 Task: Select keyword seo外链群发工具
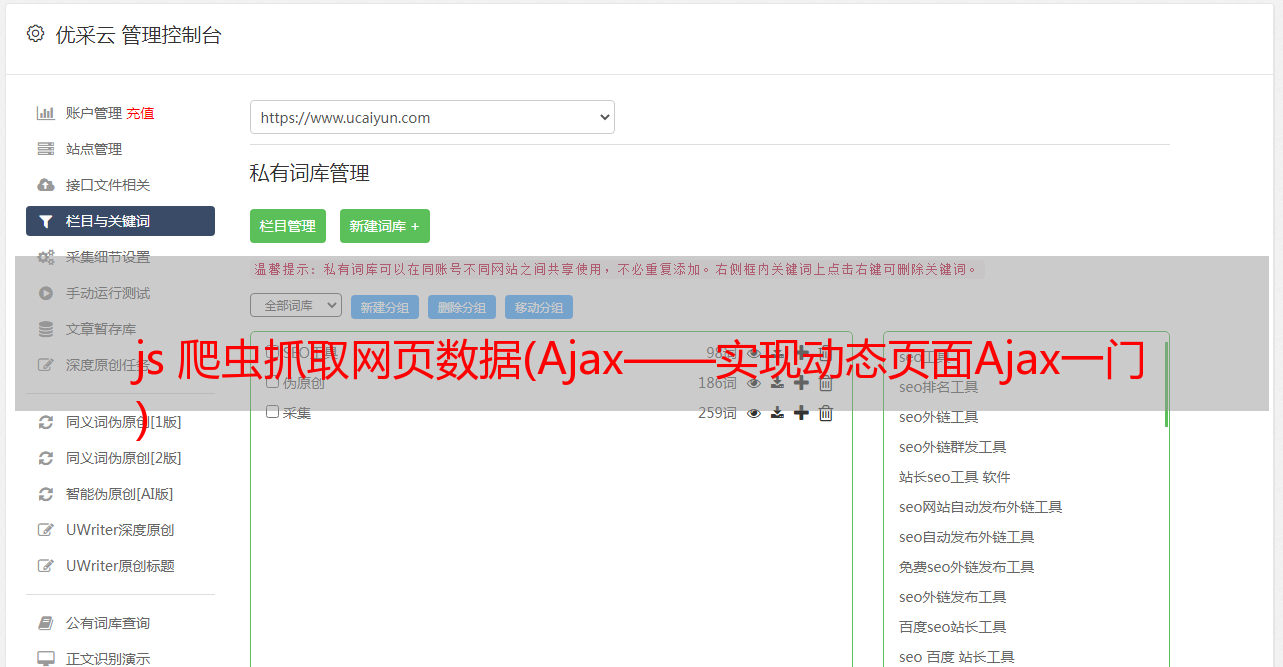(x=953, y=447)
